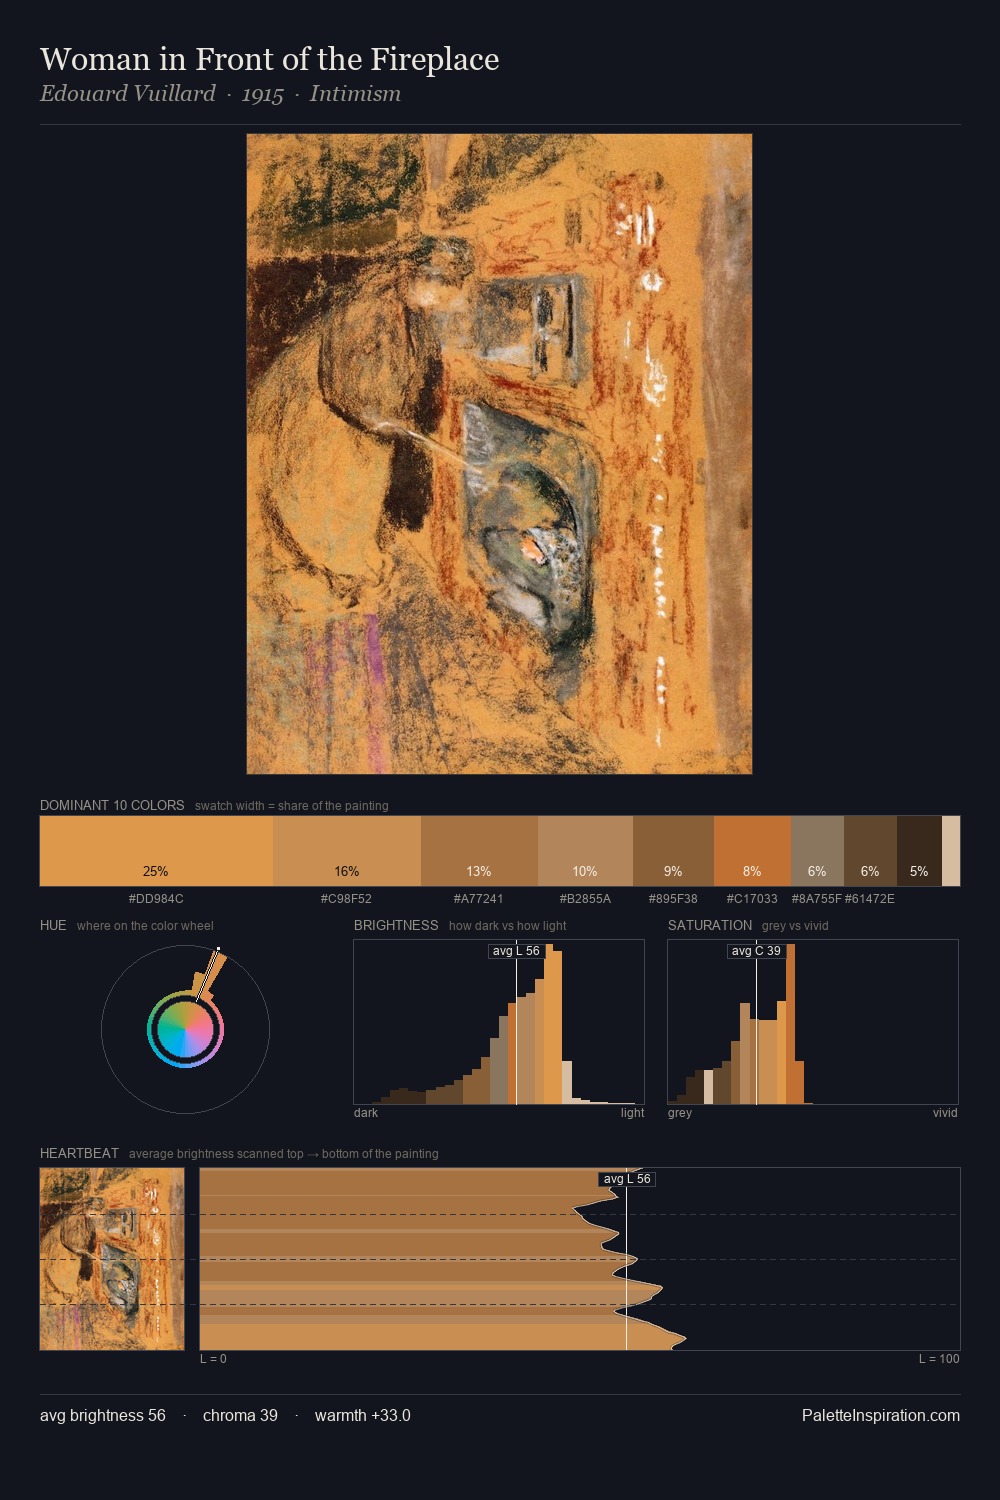The height and width of the screenshot is (1500, 1000).
Task: Click the style label Intimism
Action: pyautogui.click(x=355, y=94)
